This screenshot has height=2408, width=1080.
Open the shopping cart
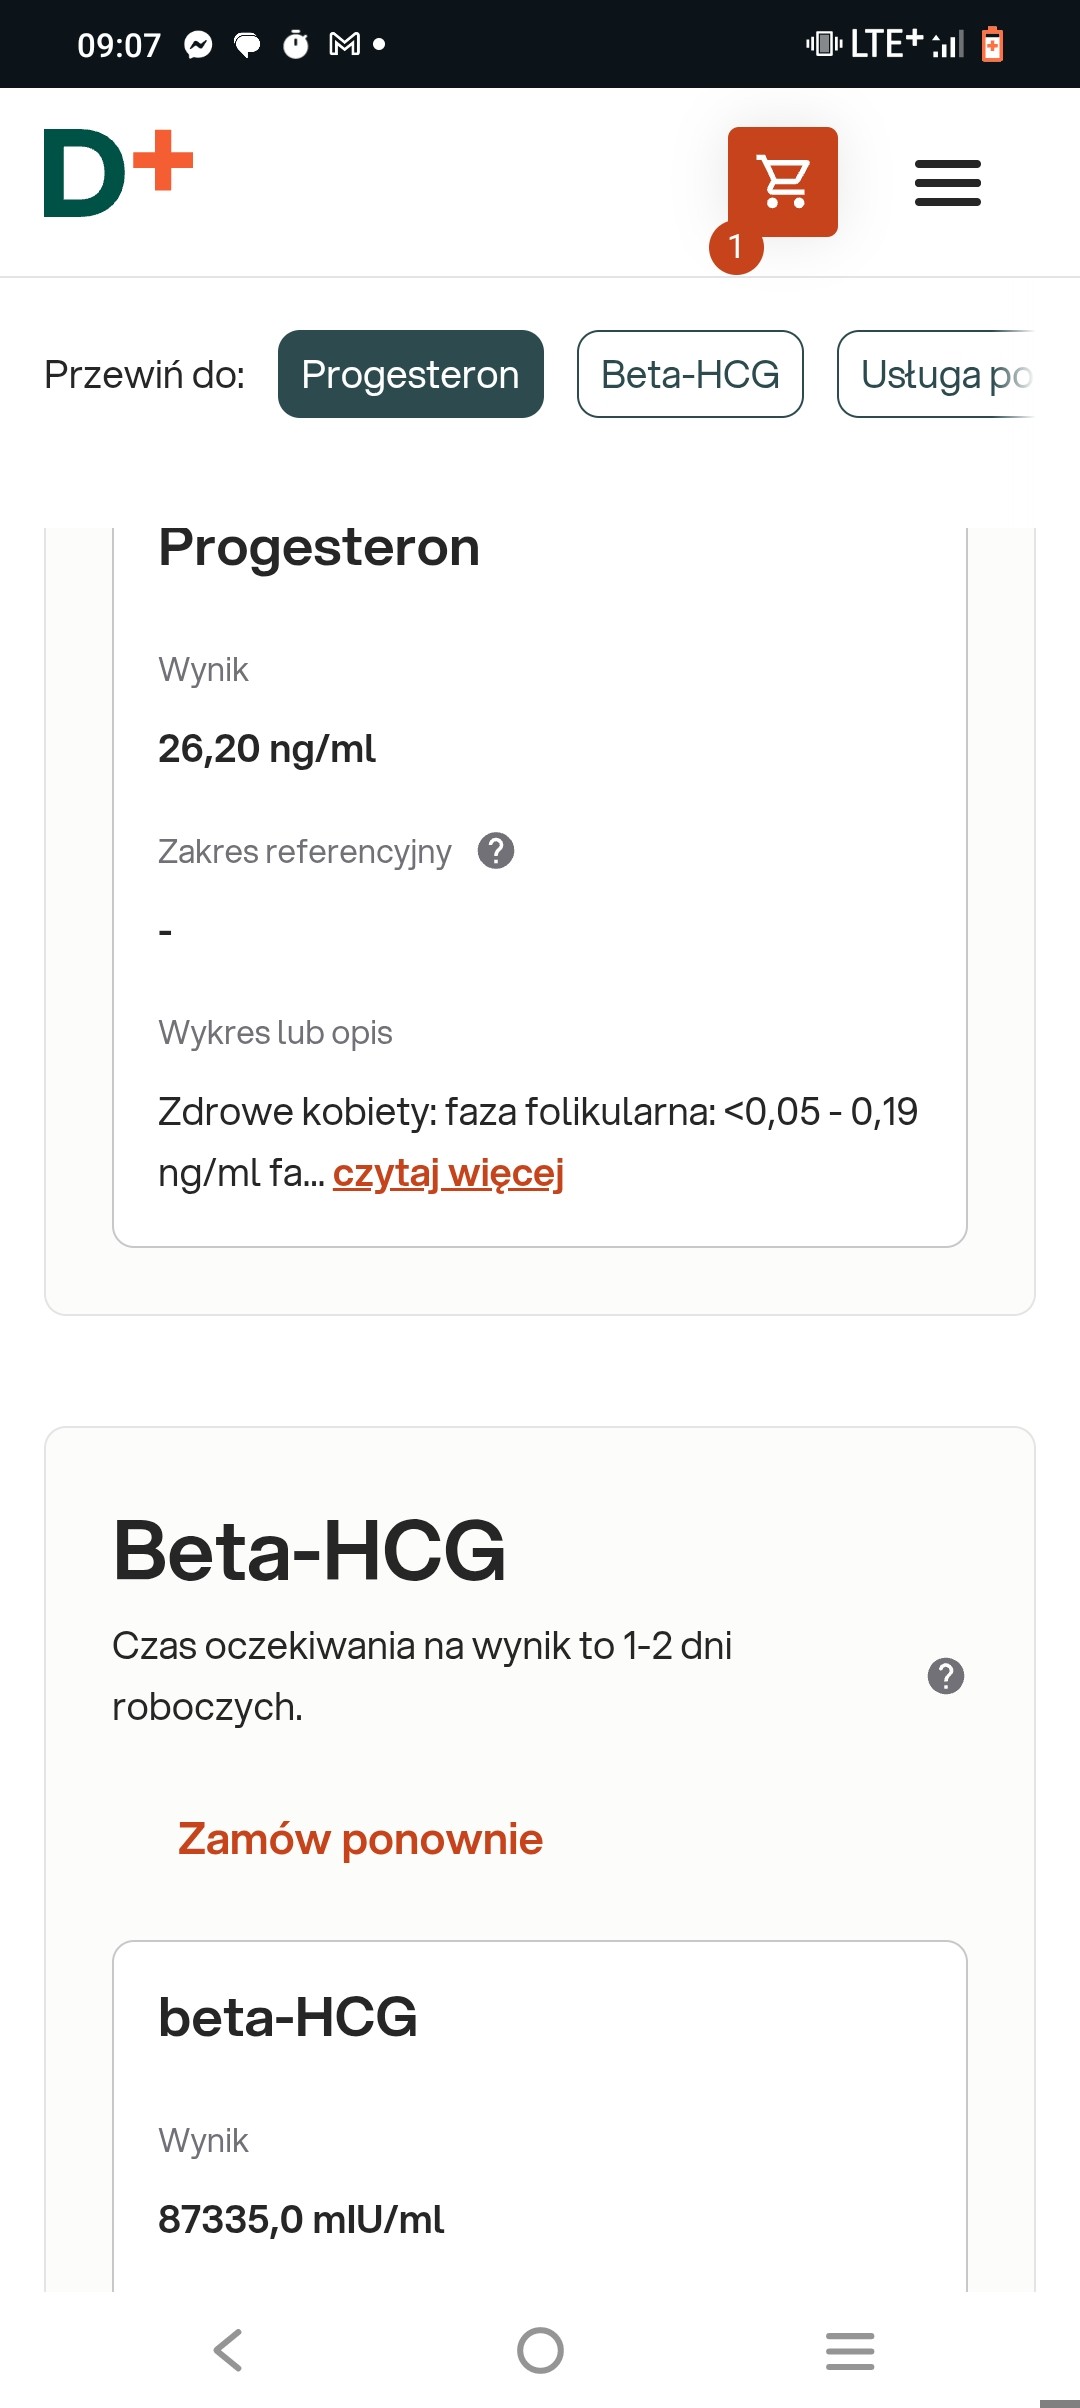point(782,182)
